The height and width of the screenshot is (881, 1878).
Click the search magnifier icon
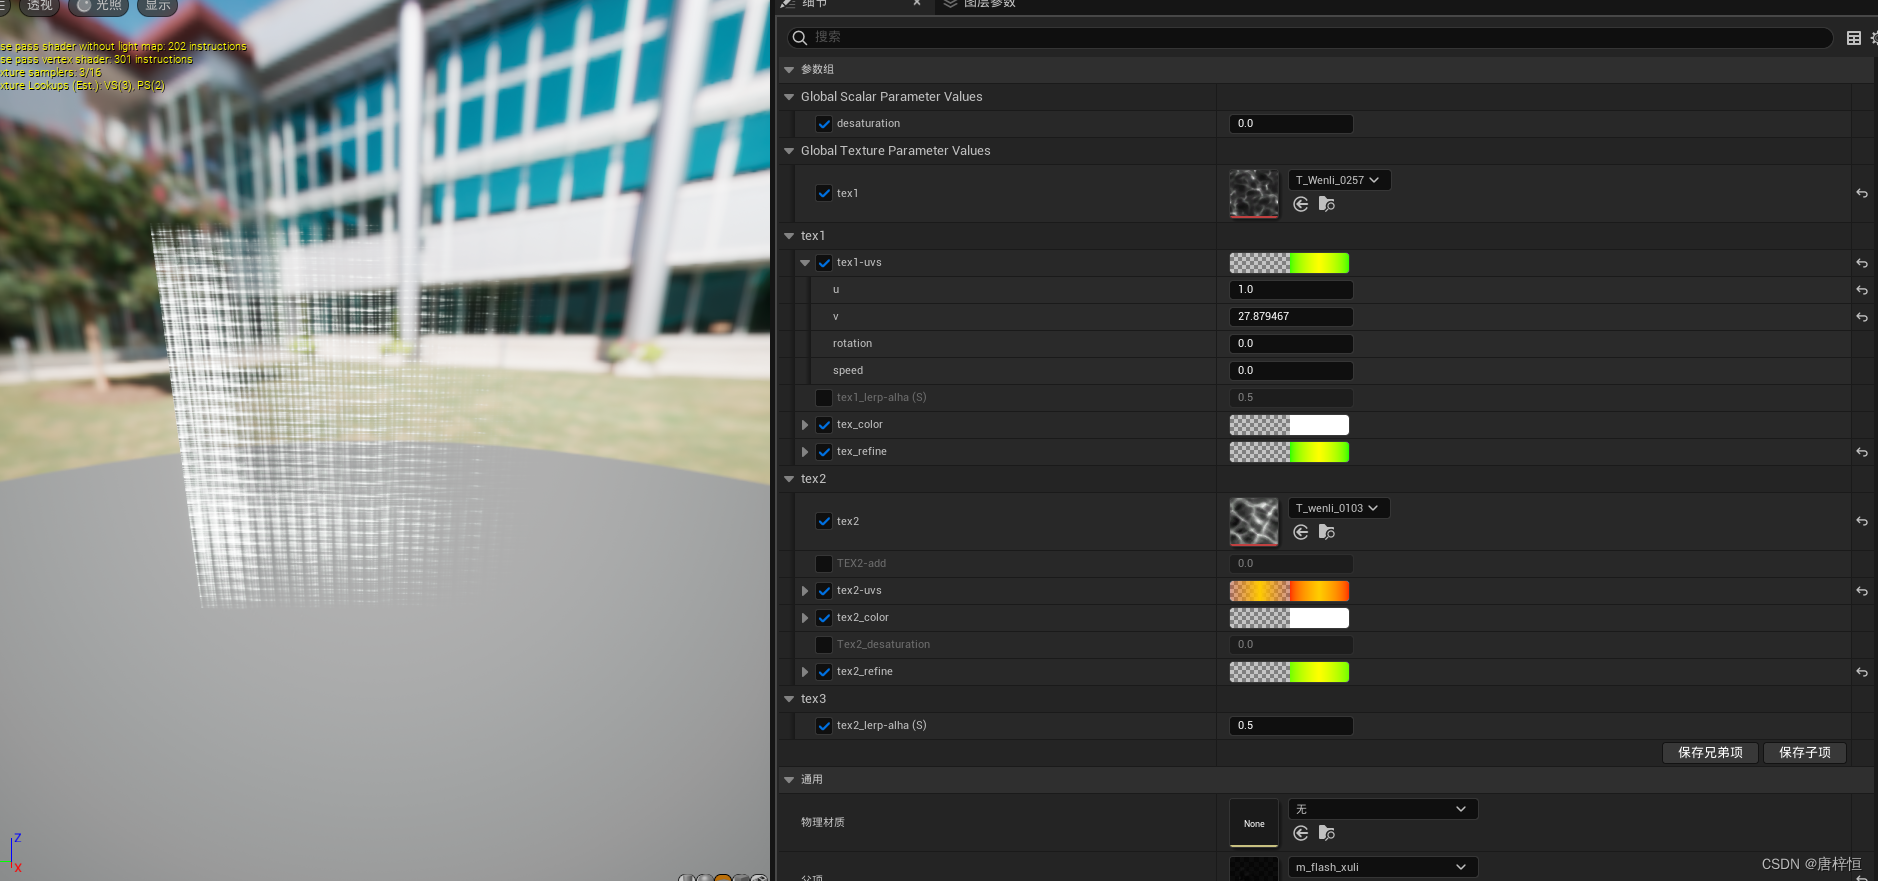(x=799, y=38)
